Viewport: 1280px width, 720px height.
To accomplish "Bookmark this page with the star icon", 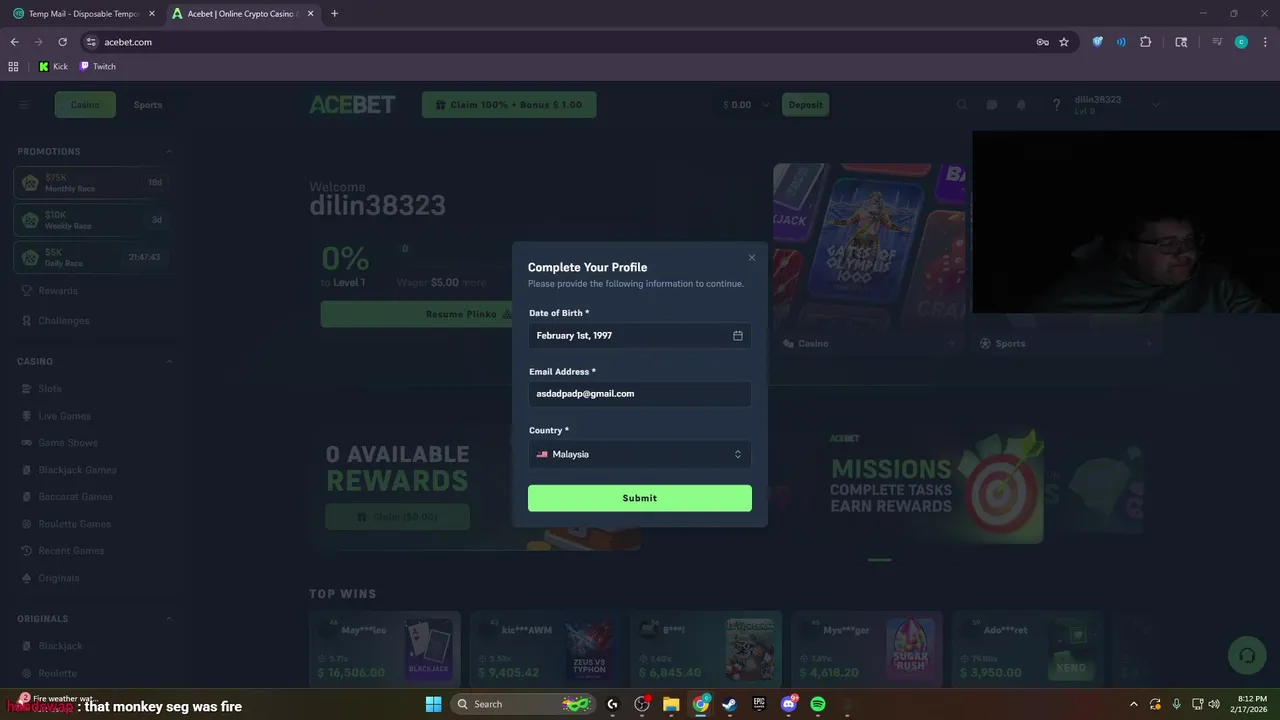I will click(x=1064, y=42).
